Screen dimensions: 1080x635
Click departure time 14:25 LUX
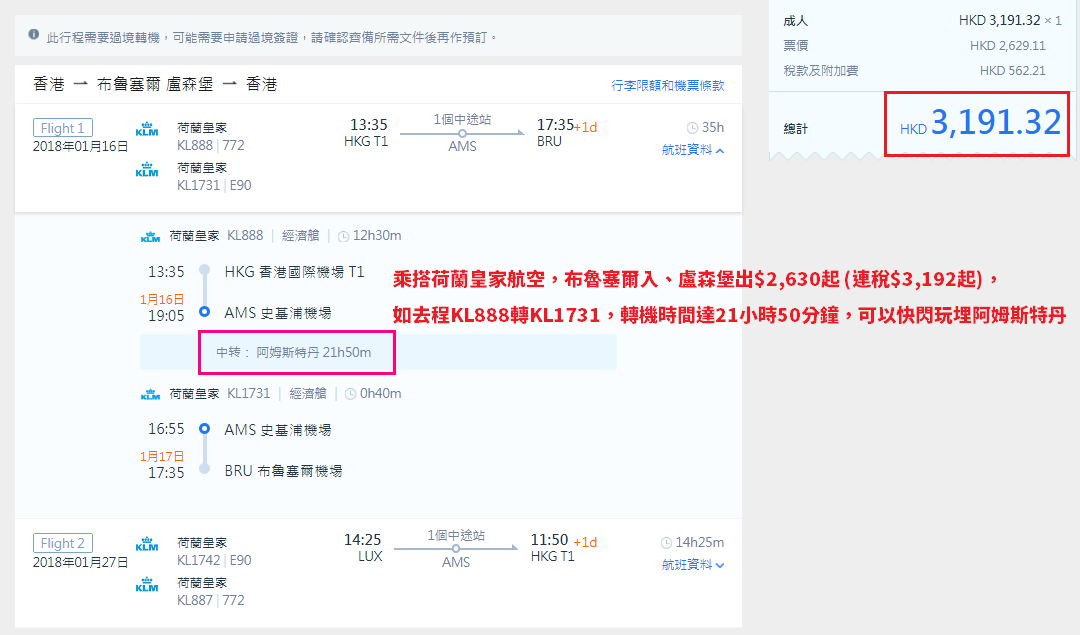[x=363, y=548]
